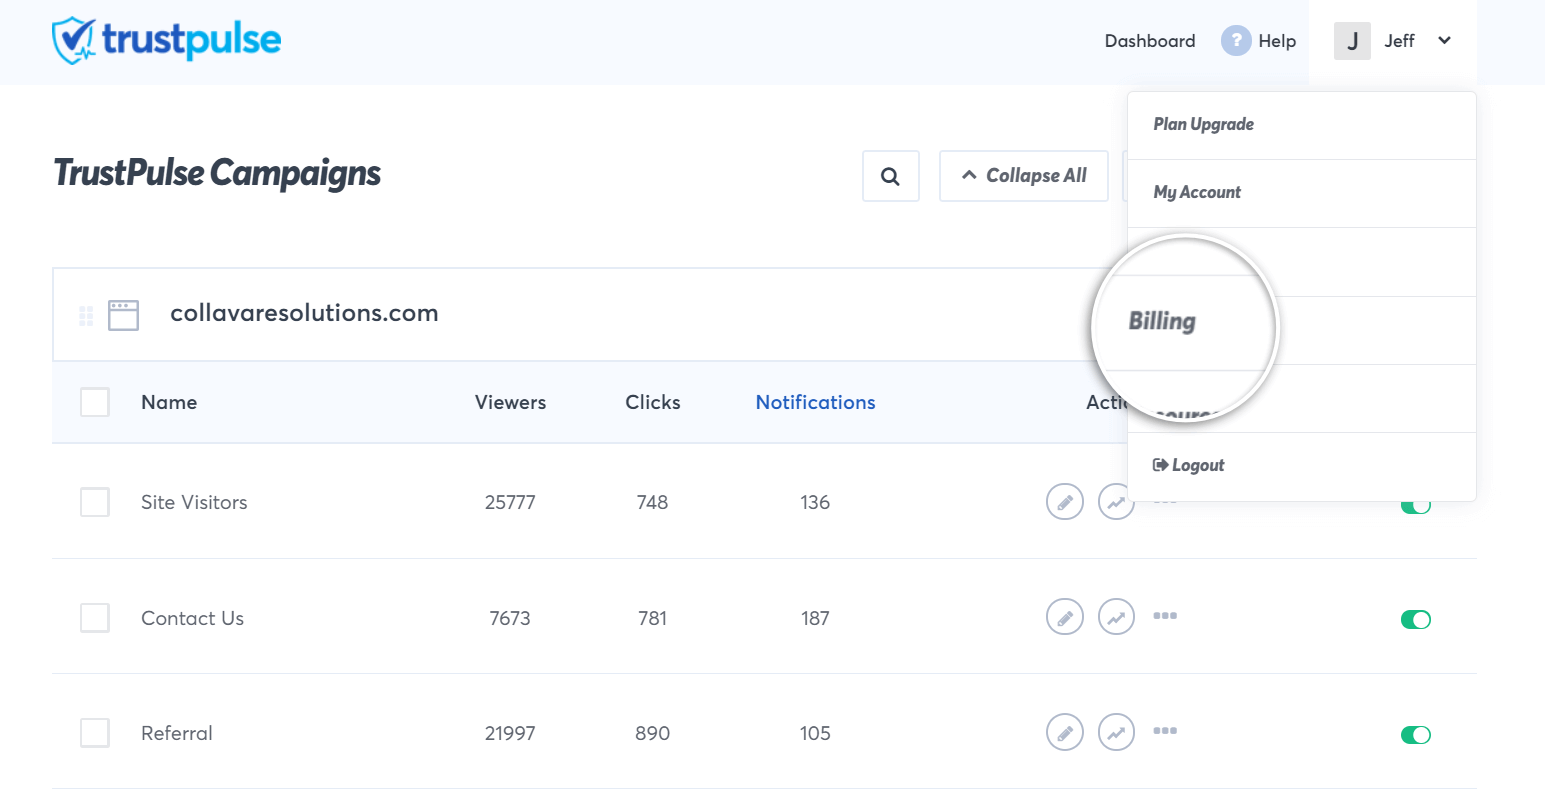
Task: Toggle the Site Visitors campaign switch
Action: tap(1416, 506)
